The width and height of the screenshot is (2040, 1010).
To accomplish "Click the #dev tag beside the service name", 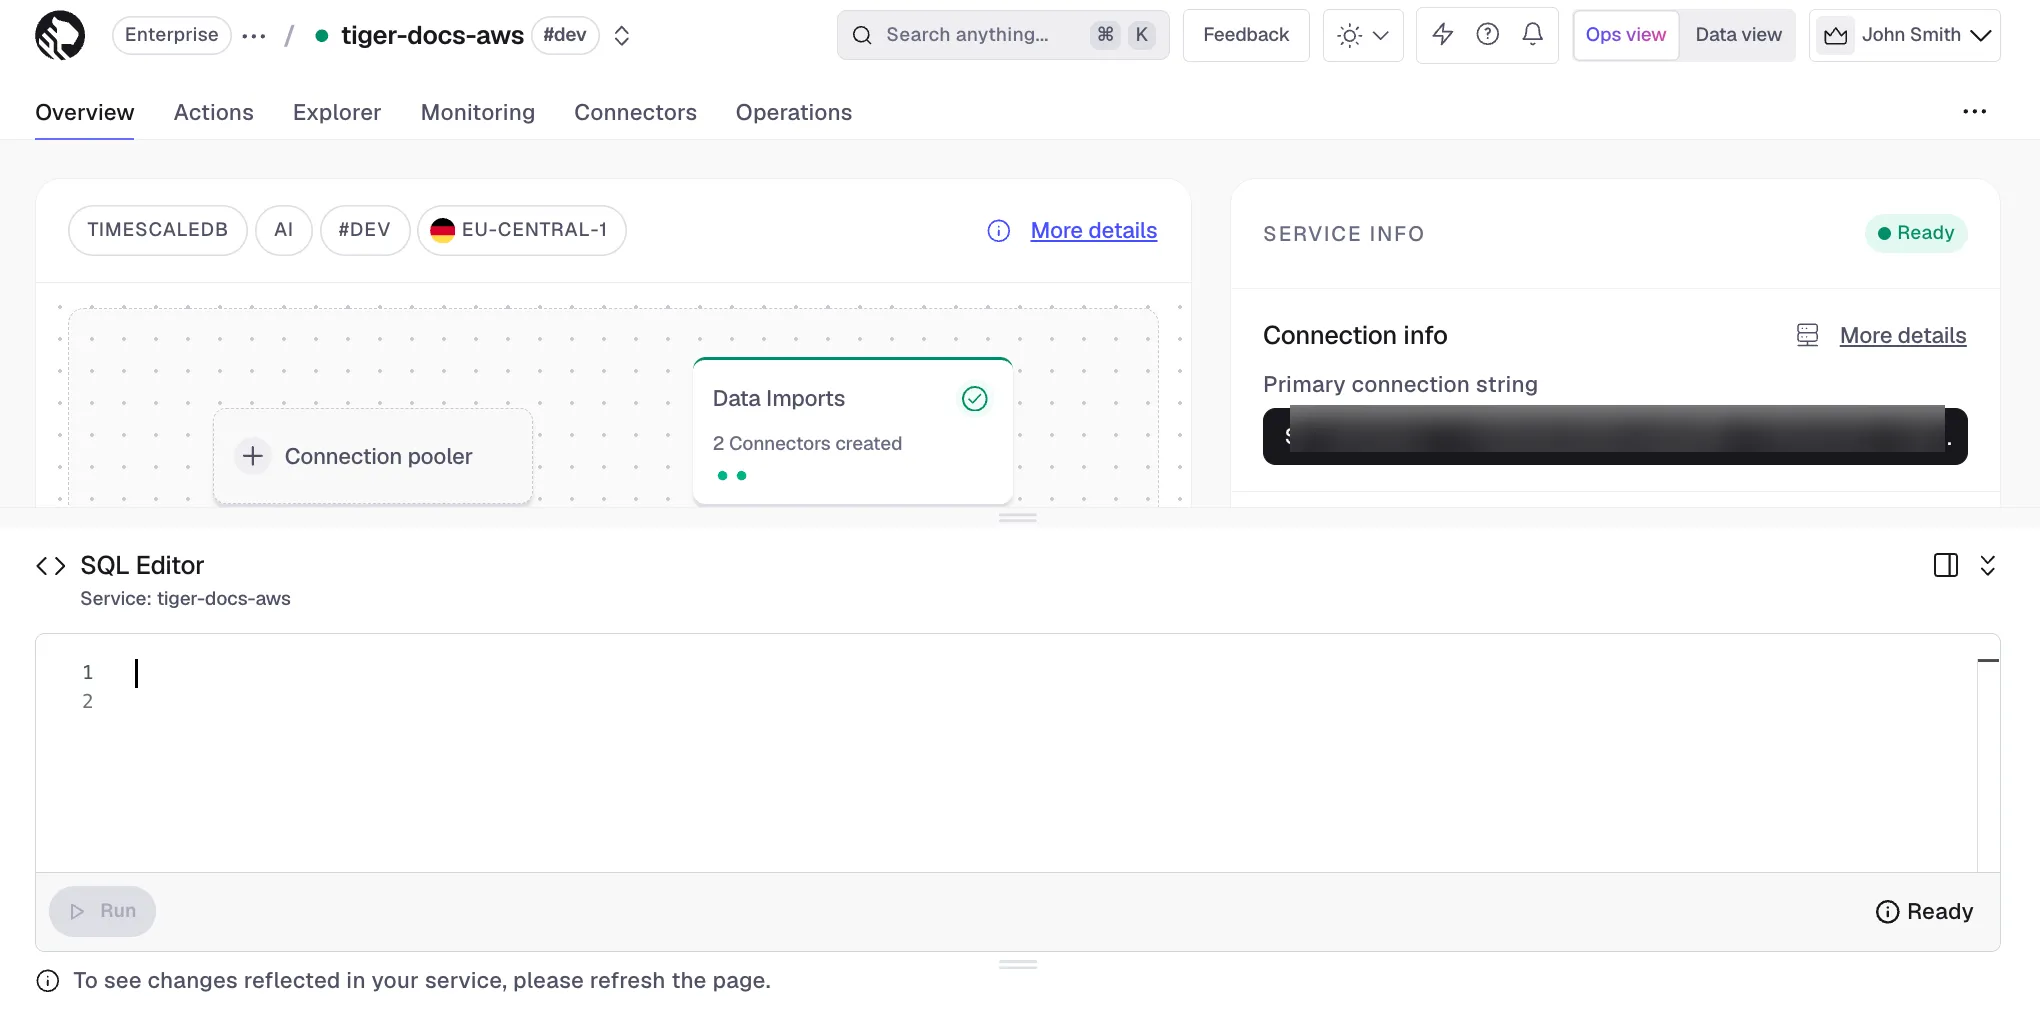I will tap(565, 35).
